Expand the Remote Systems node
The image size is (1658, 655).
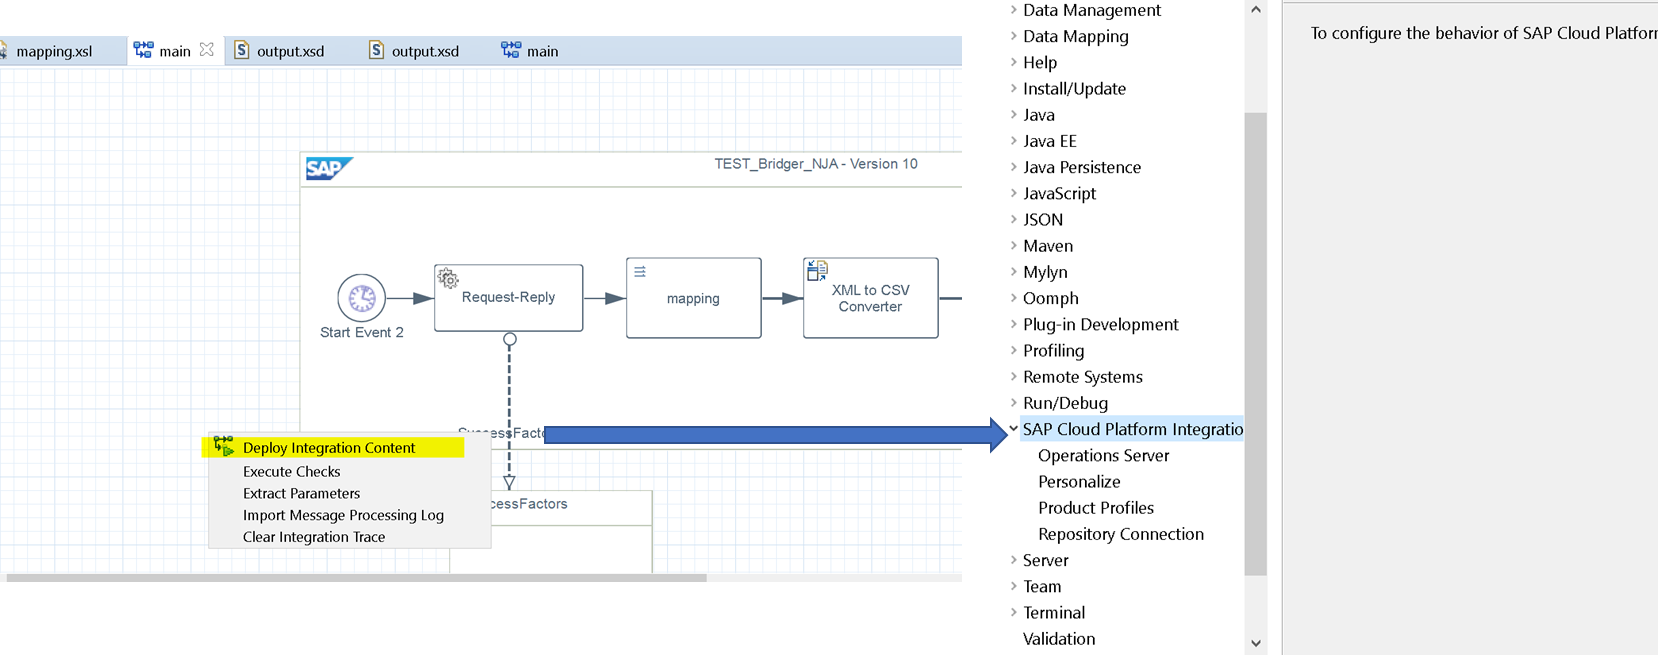(x=1013, y=377)
